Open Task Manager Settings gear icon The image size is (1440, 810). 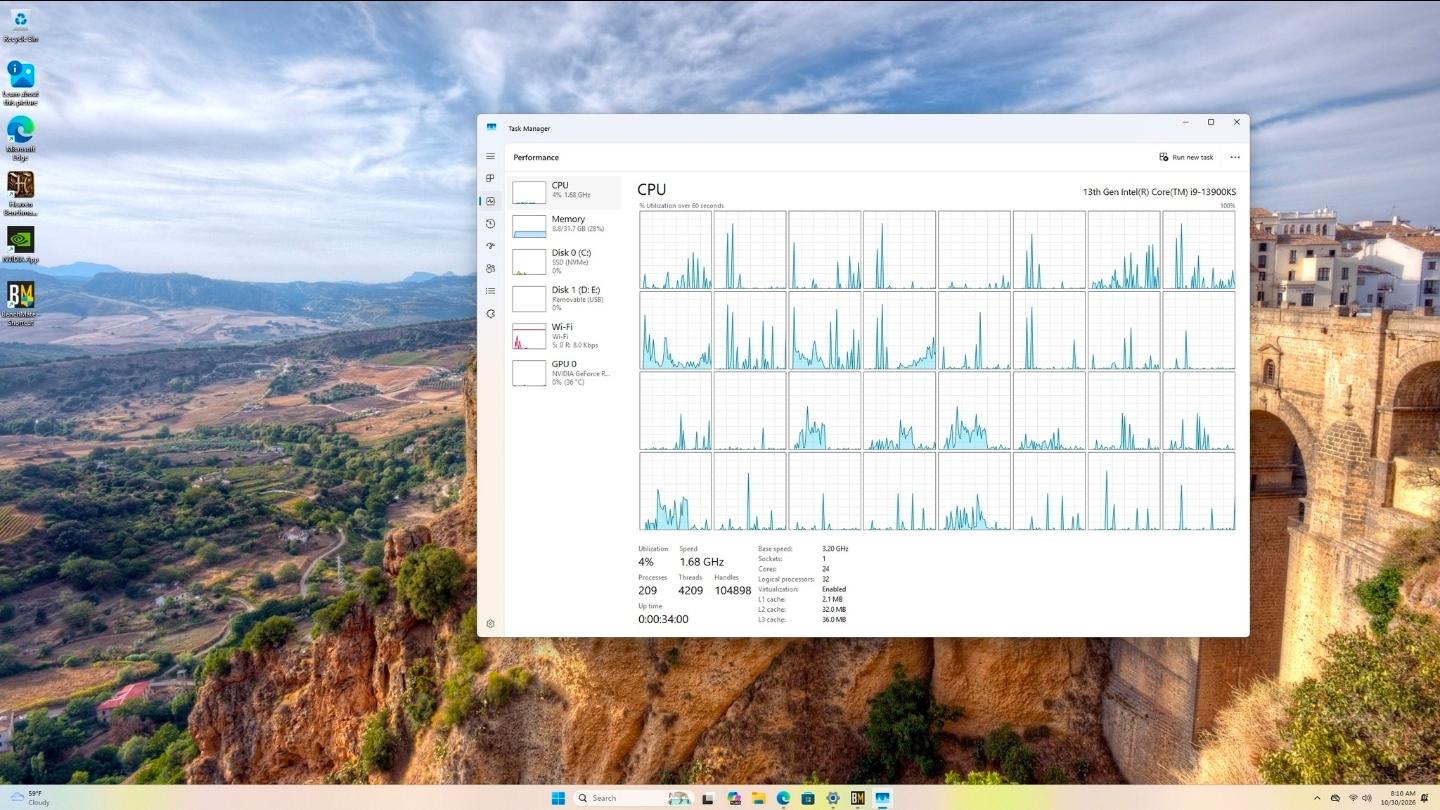pos(490,624)
